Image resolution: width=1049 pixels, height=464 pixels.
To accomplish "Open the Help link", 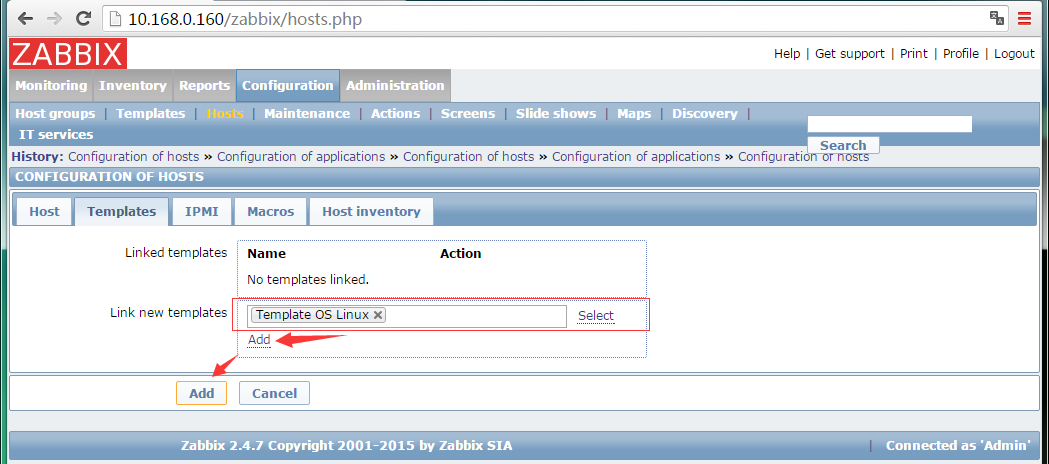I will pos(787,53).
